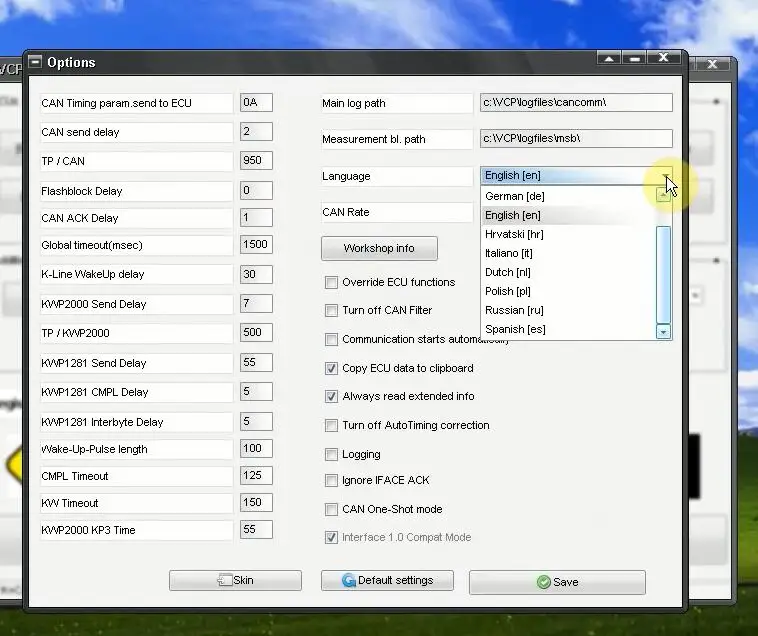The height and width of the screenshot is (636, 758).
Task: Close the Options dialog
Action: (664, 58)
